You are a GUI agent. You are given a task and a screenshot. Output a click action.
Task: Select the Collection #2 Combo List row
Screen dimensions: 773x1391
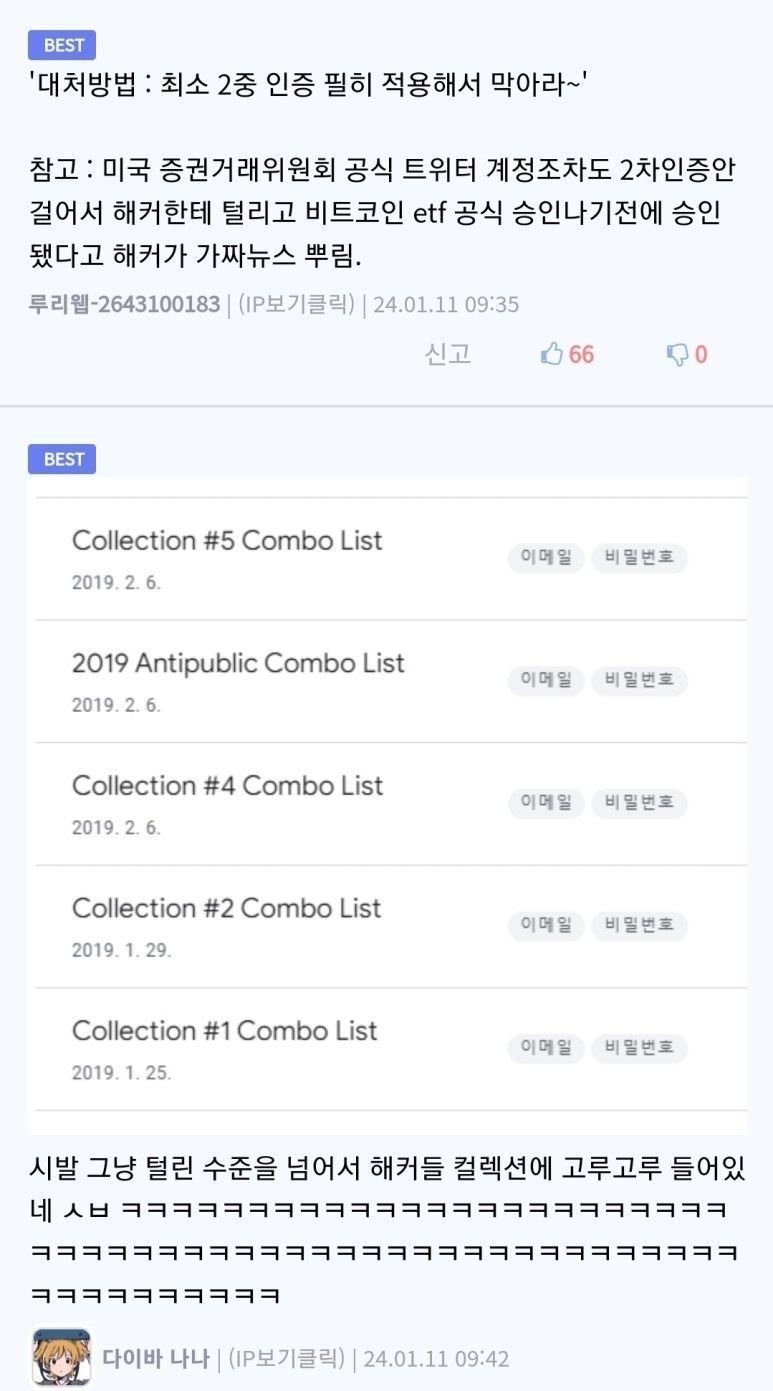[226, 909]
